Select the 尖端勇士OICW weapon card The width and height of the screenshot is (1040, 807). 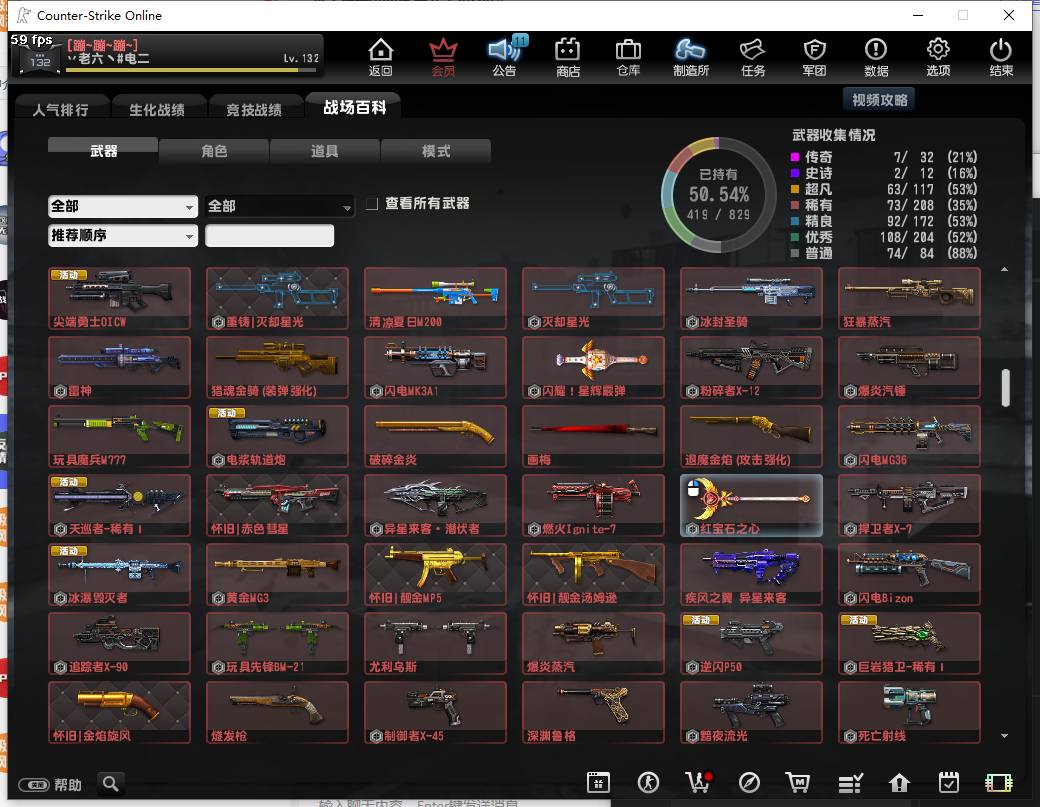tap(119, 298)
